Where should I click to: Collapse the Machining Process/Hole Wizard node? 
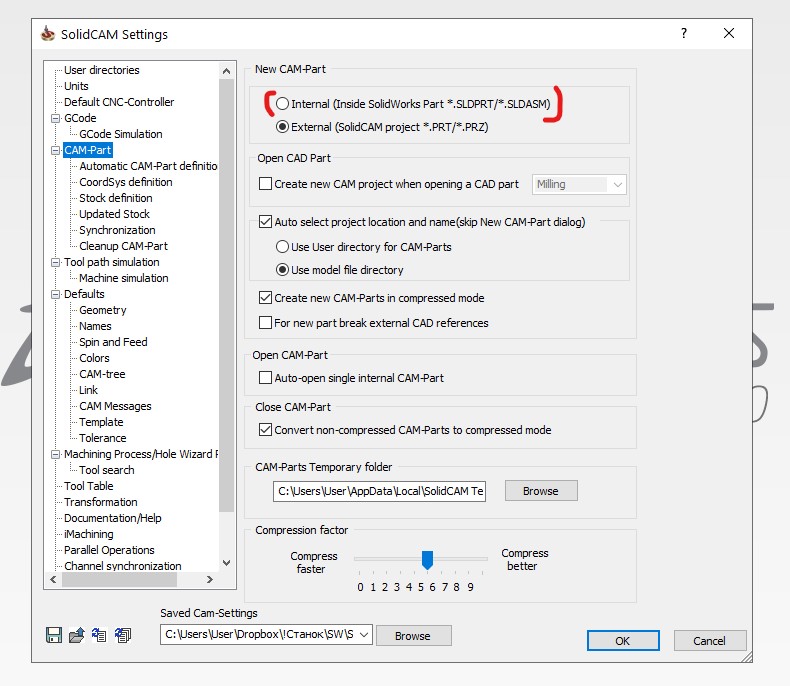pyautogui.click(x=55, y=454)
